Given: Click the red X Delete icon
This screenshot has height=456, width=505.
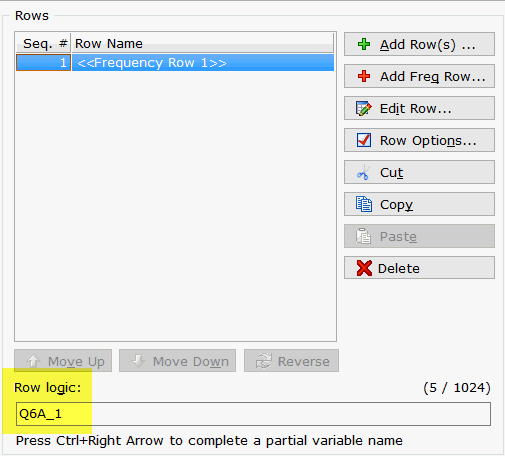Looking at the screenshot, I should click(x=364, y=268).
